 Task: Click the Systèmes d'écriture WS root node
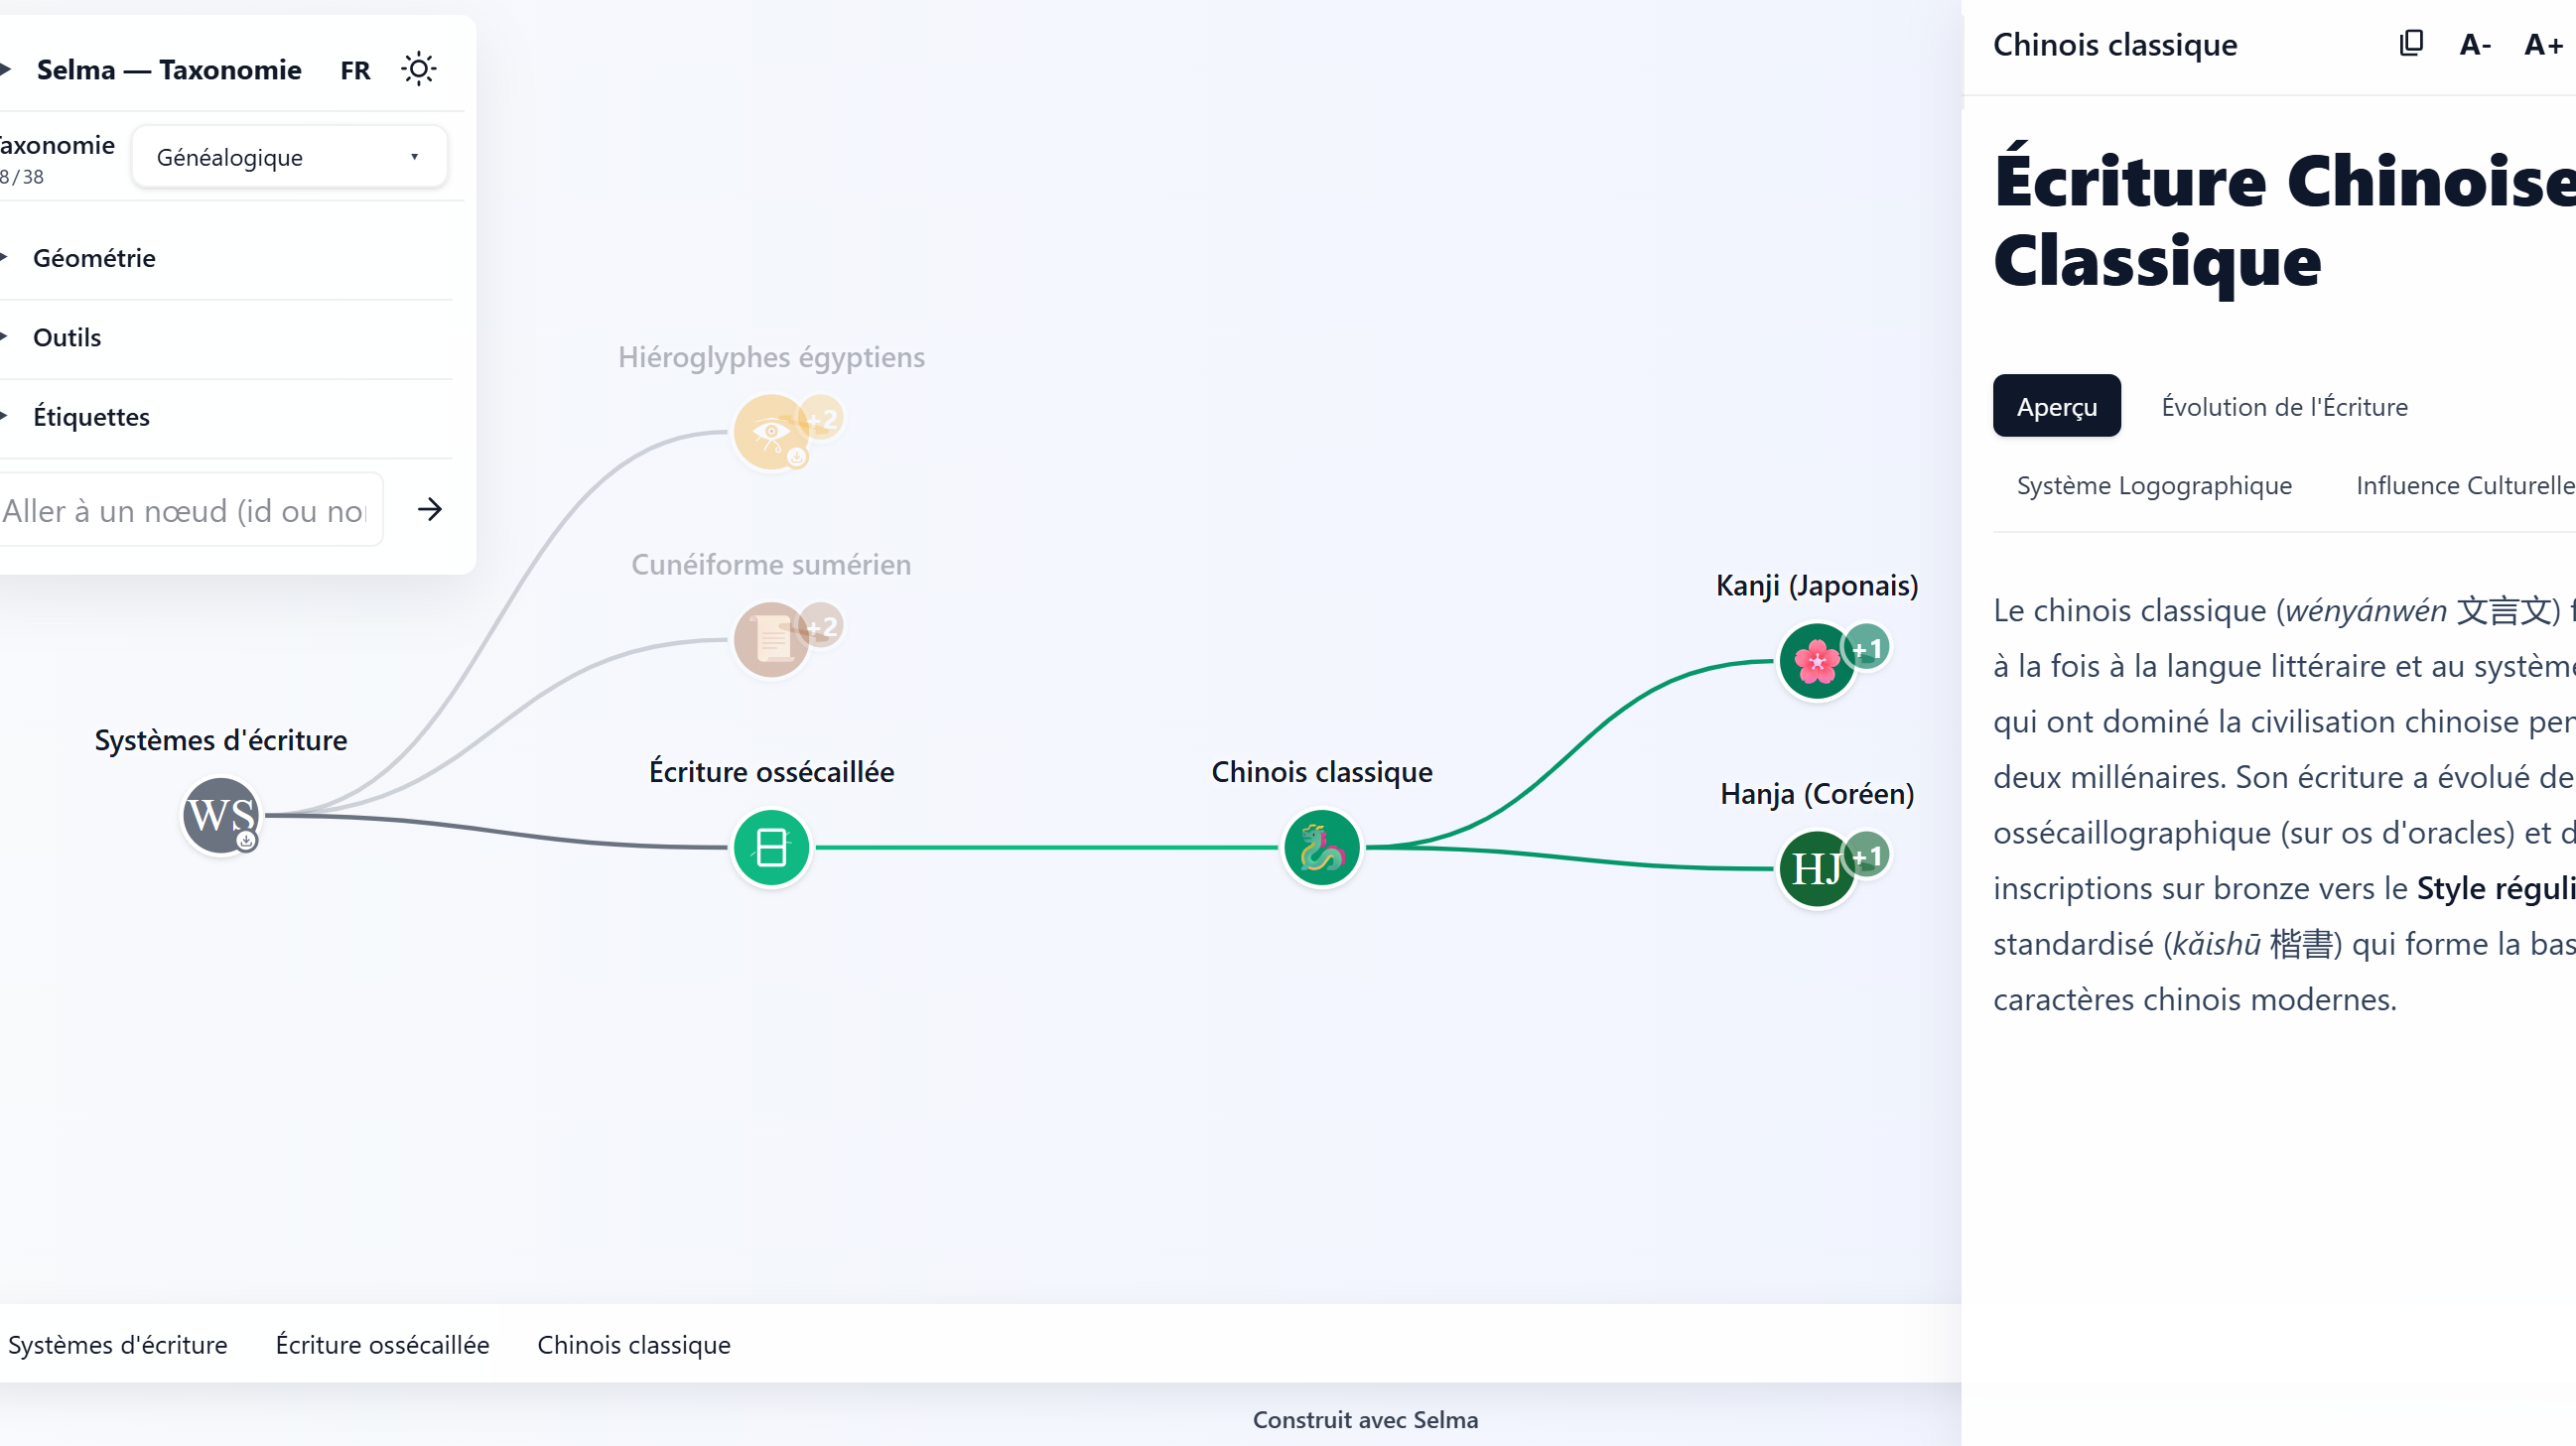click(220, 816)
